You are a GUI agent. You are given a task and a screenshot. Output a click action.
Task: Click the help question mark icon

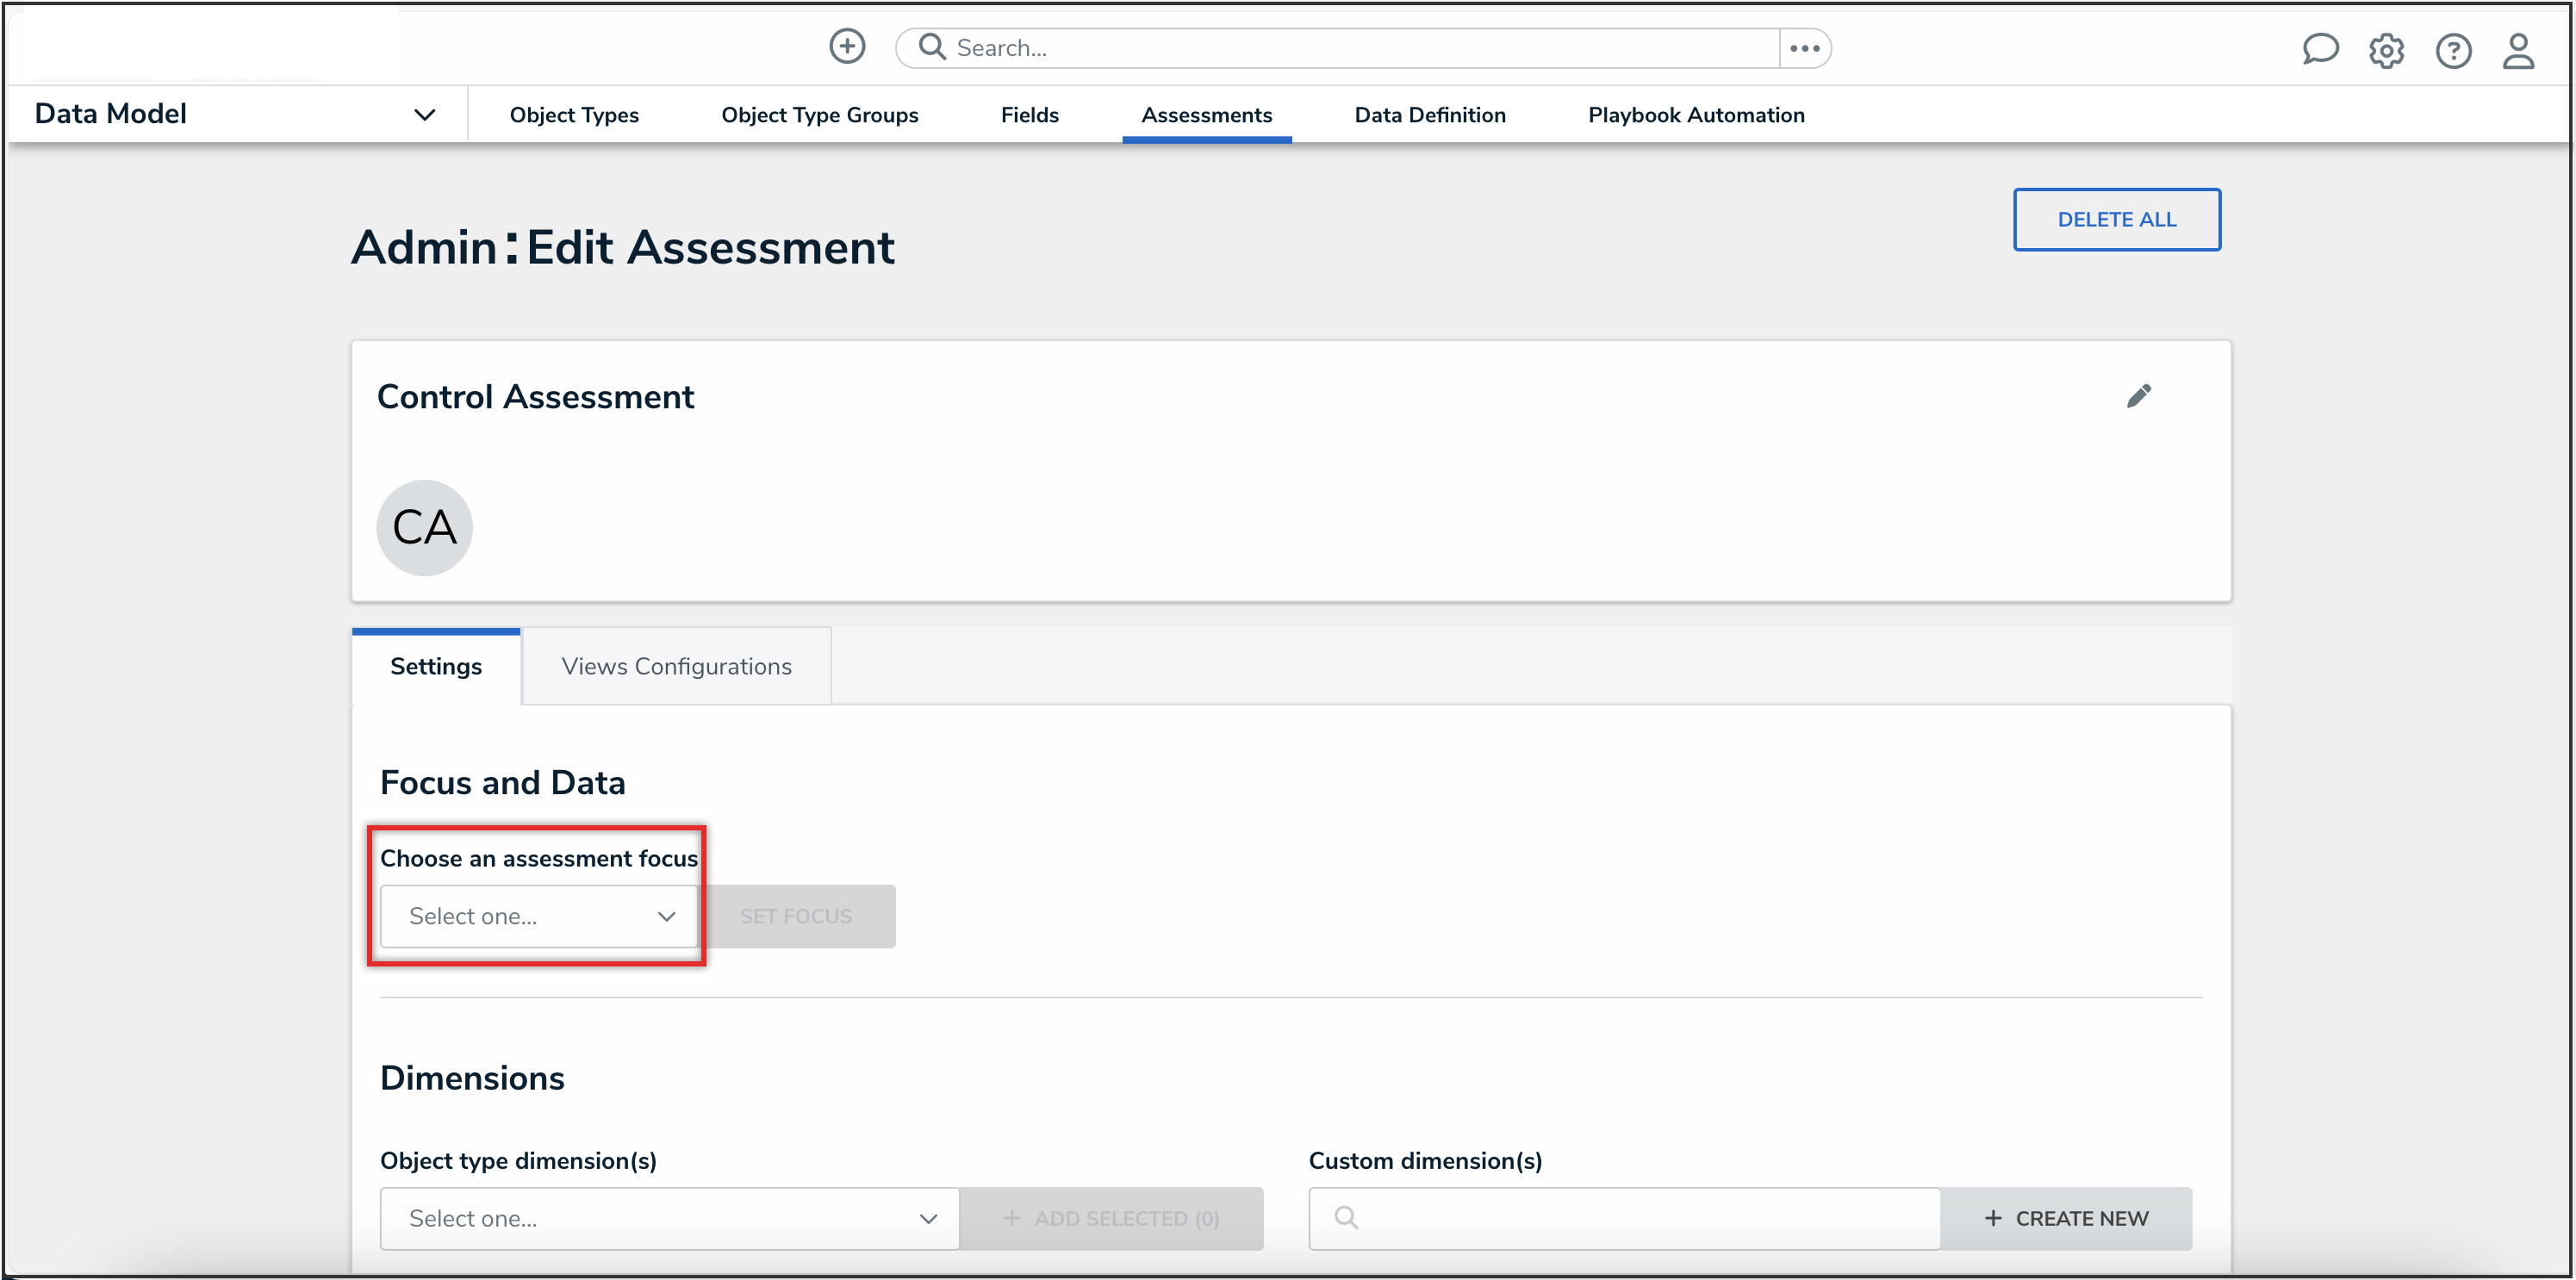[x=2453, y=51]
